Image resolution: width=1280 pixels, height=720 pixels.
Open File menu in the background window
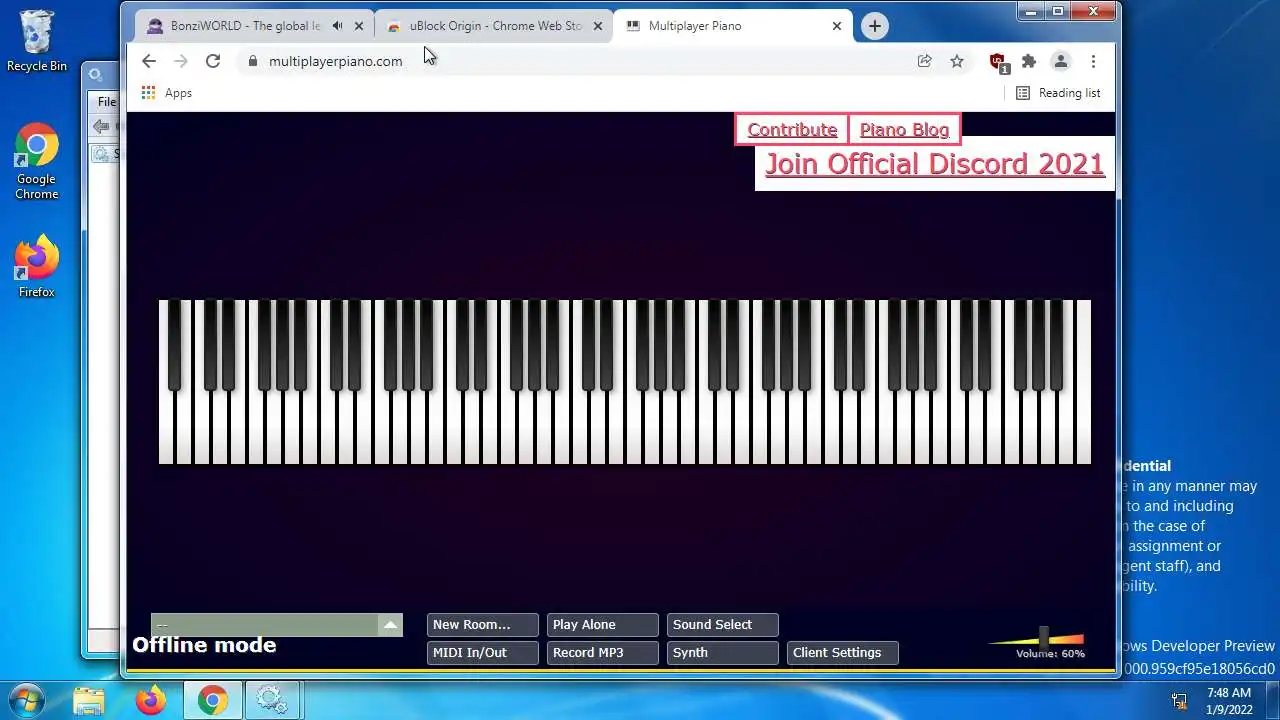click(x=107, y=102)
